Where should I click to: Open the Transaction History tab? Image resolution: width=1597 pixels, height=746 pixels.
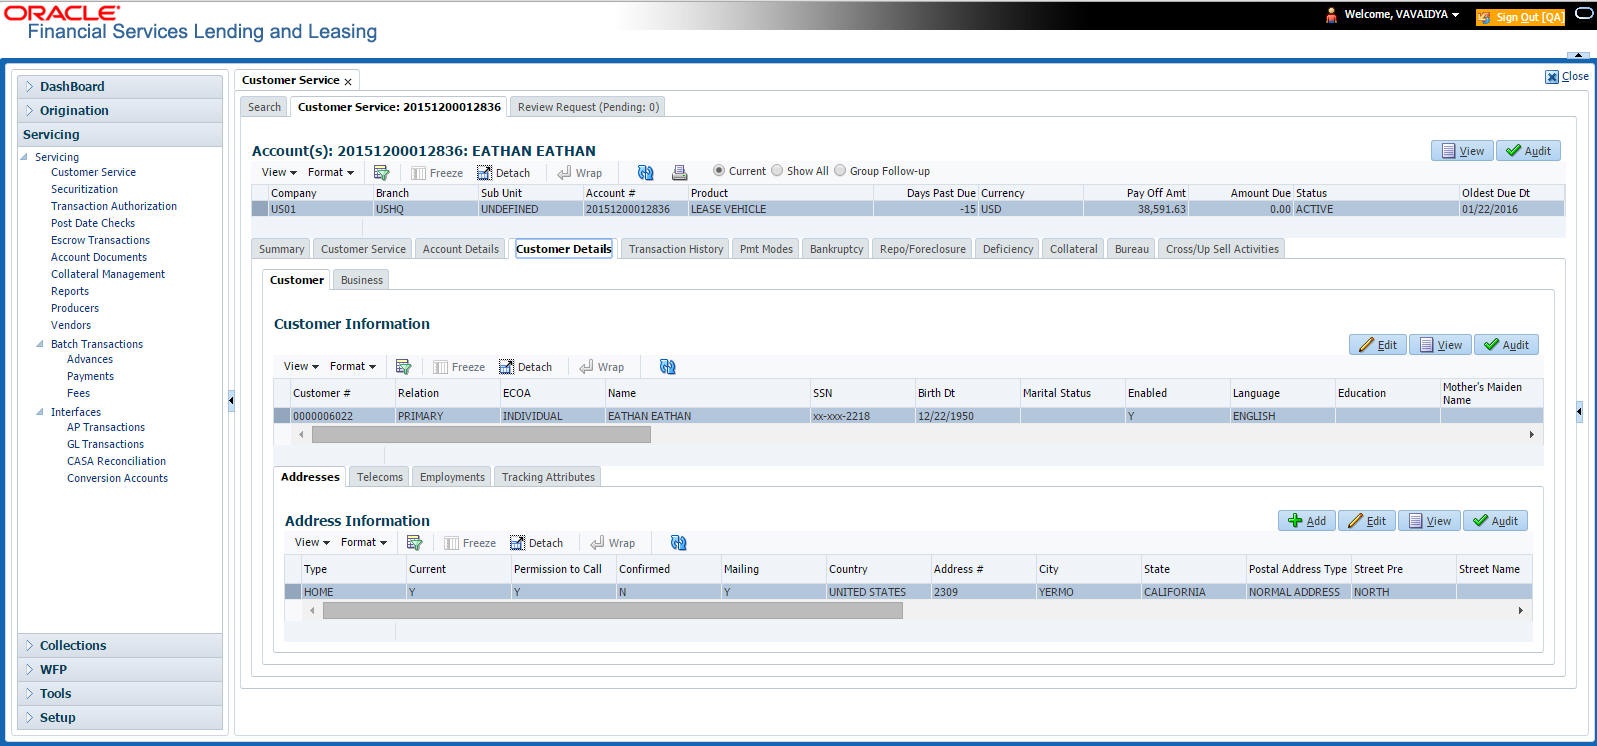click(x=676, y=249)
